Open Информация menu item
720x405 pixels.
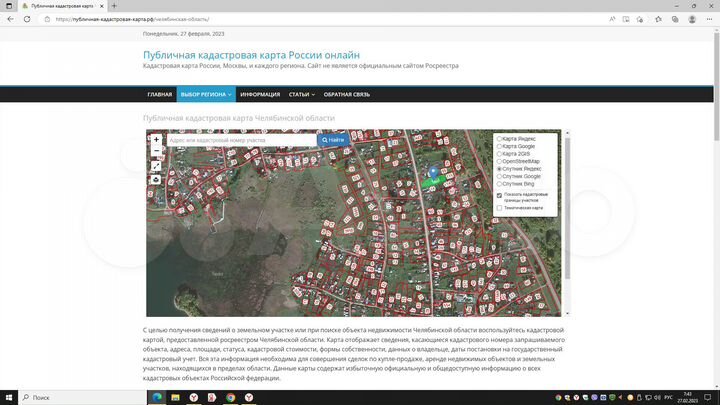tap(260, 94)
